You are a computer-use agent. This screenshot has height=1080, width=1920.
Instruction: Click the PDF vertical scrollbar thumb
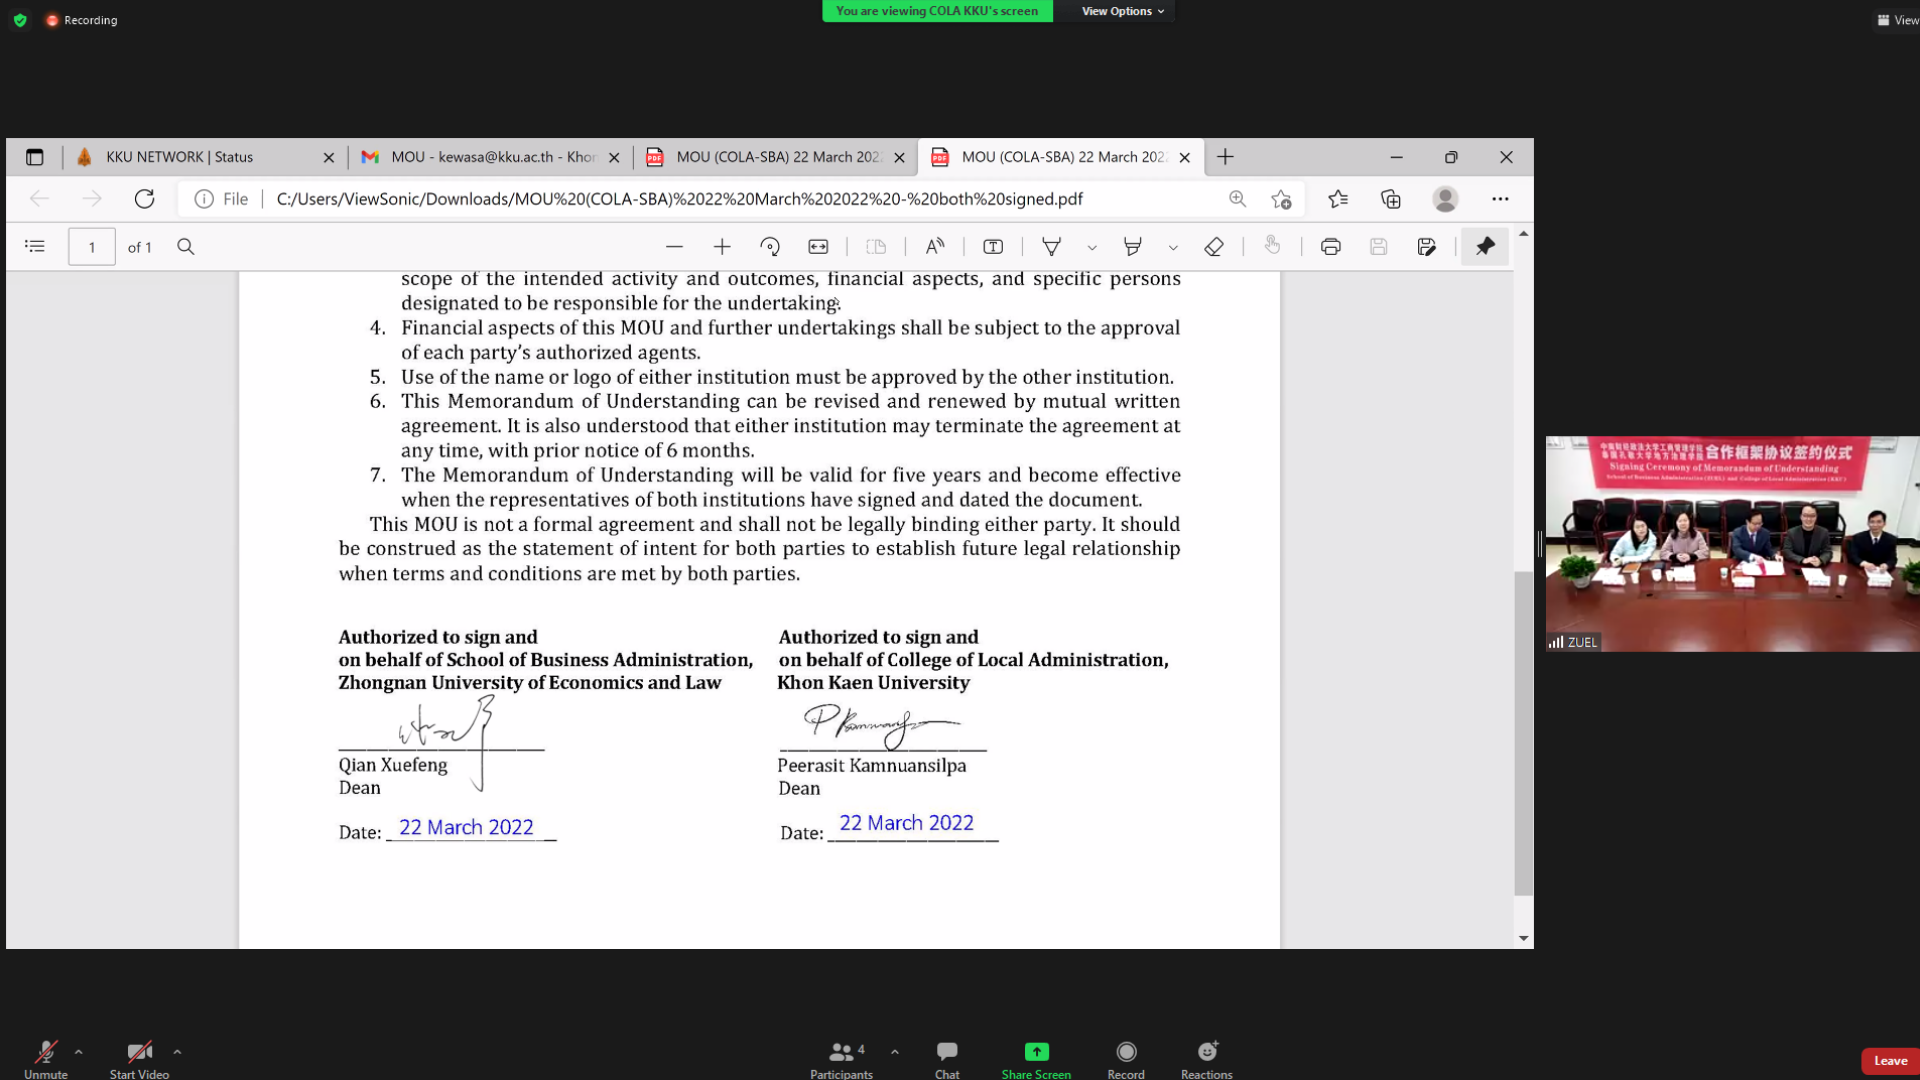[1523, 733]
